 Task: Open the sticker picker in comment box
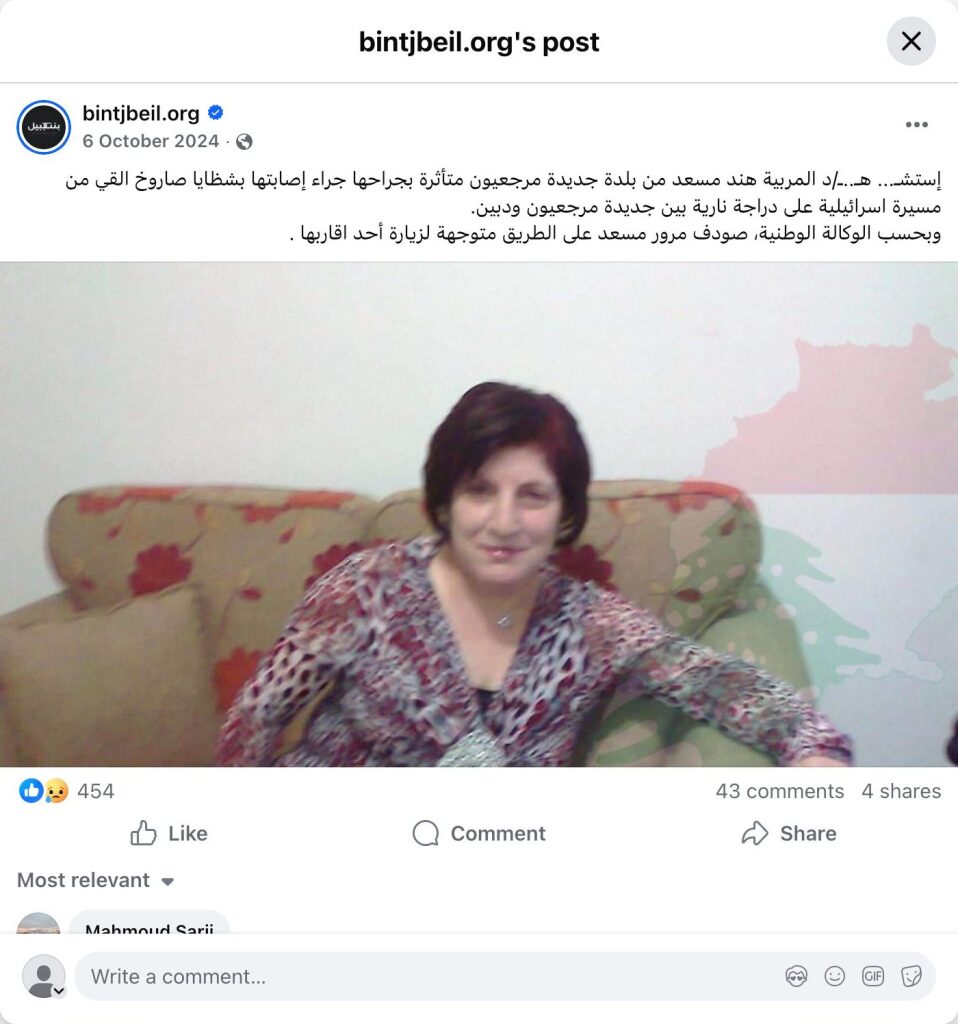pyautogui.click(x=911, y=976)
